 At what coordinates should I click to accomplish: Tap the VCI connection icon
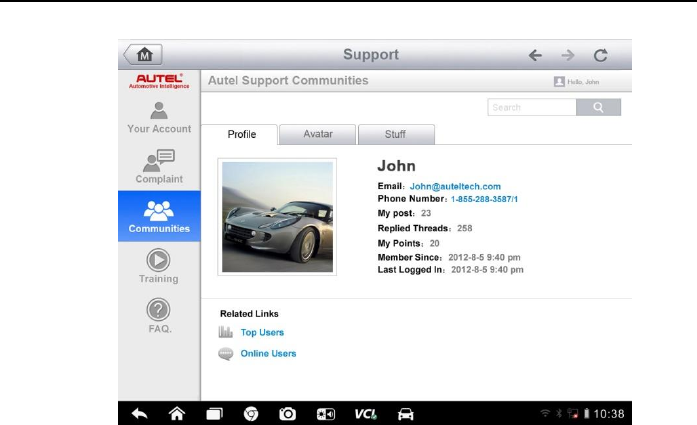(365, 414)
